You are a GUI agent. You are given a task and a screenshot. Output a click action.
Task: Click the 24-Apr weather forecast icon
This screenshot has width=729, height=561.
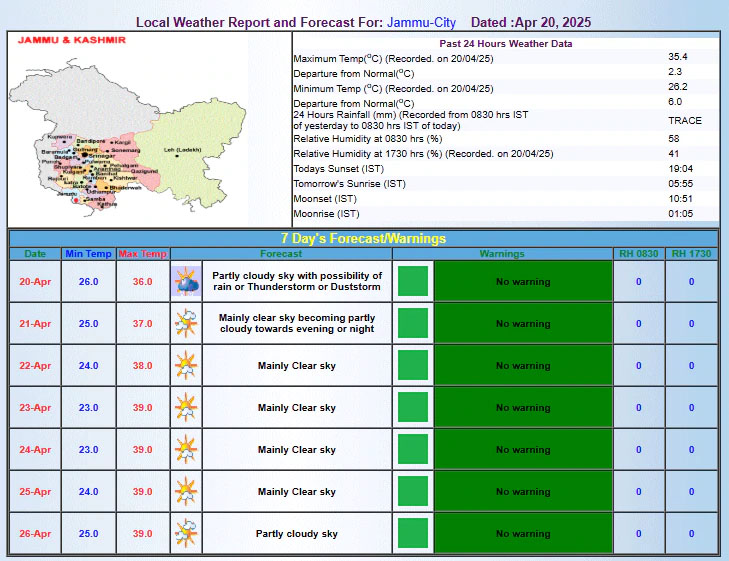coord(186,450)
